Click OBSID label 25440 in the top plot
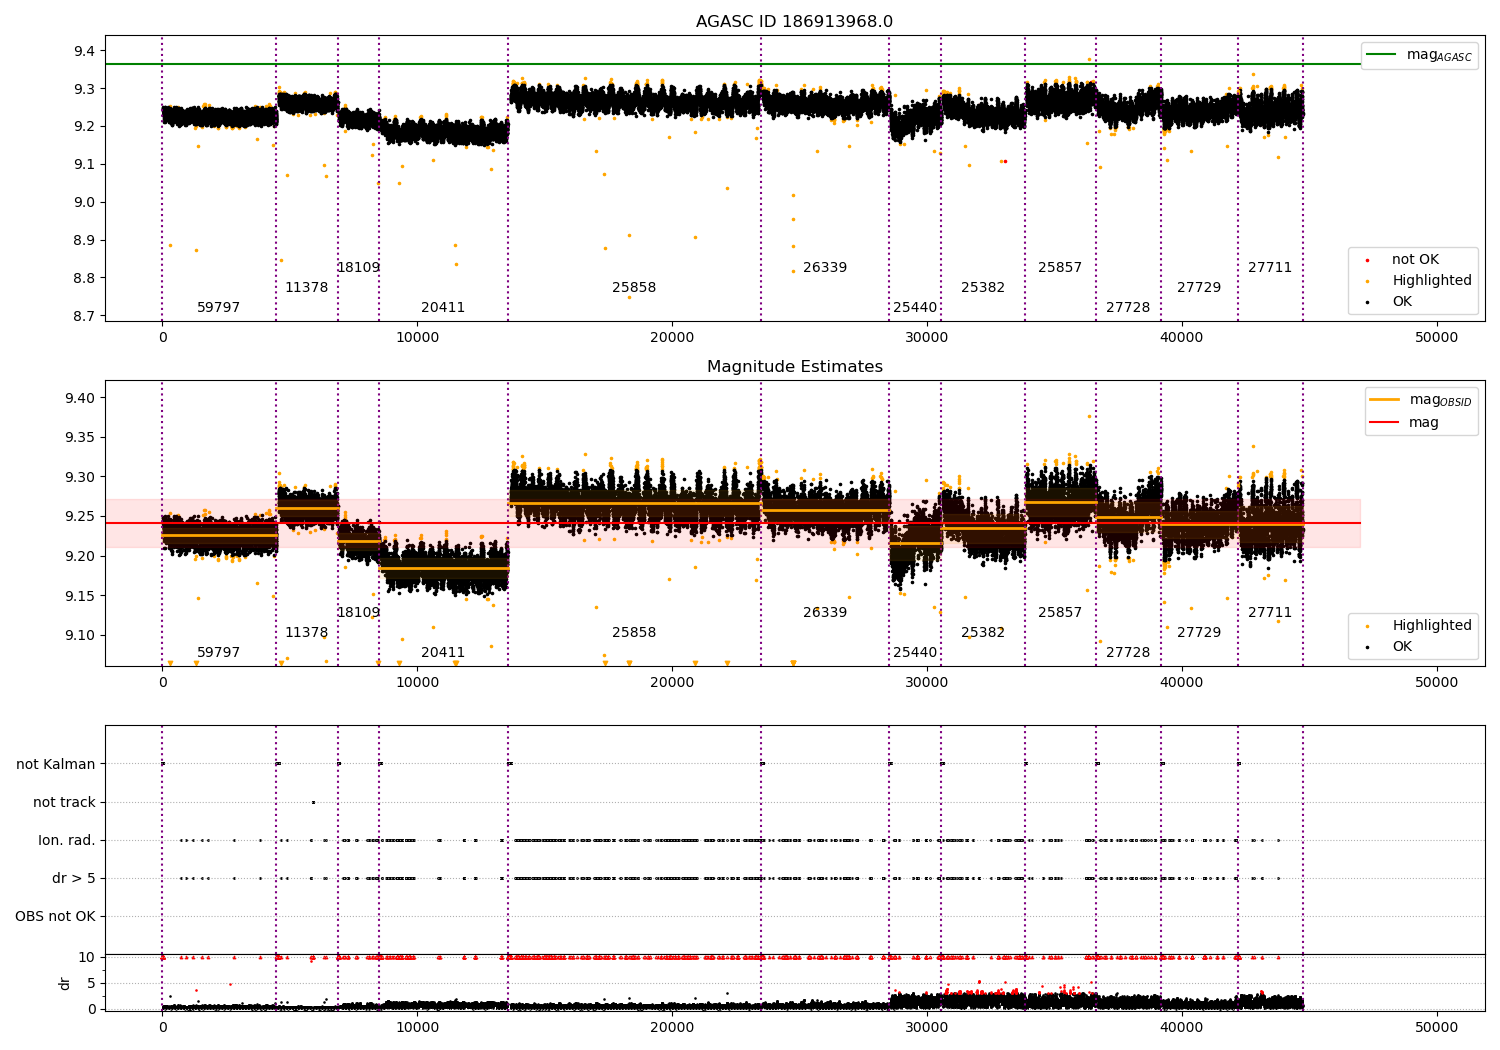 915,308
